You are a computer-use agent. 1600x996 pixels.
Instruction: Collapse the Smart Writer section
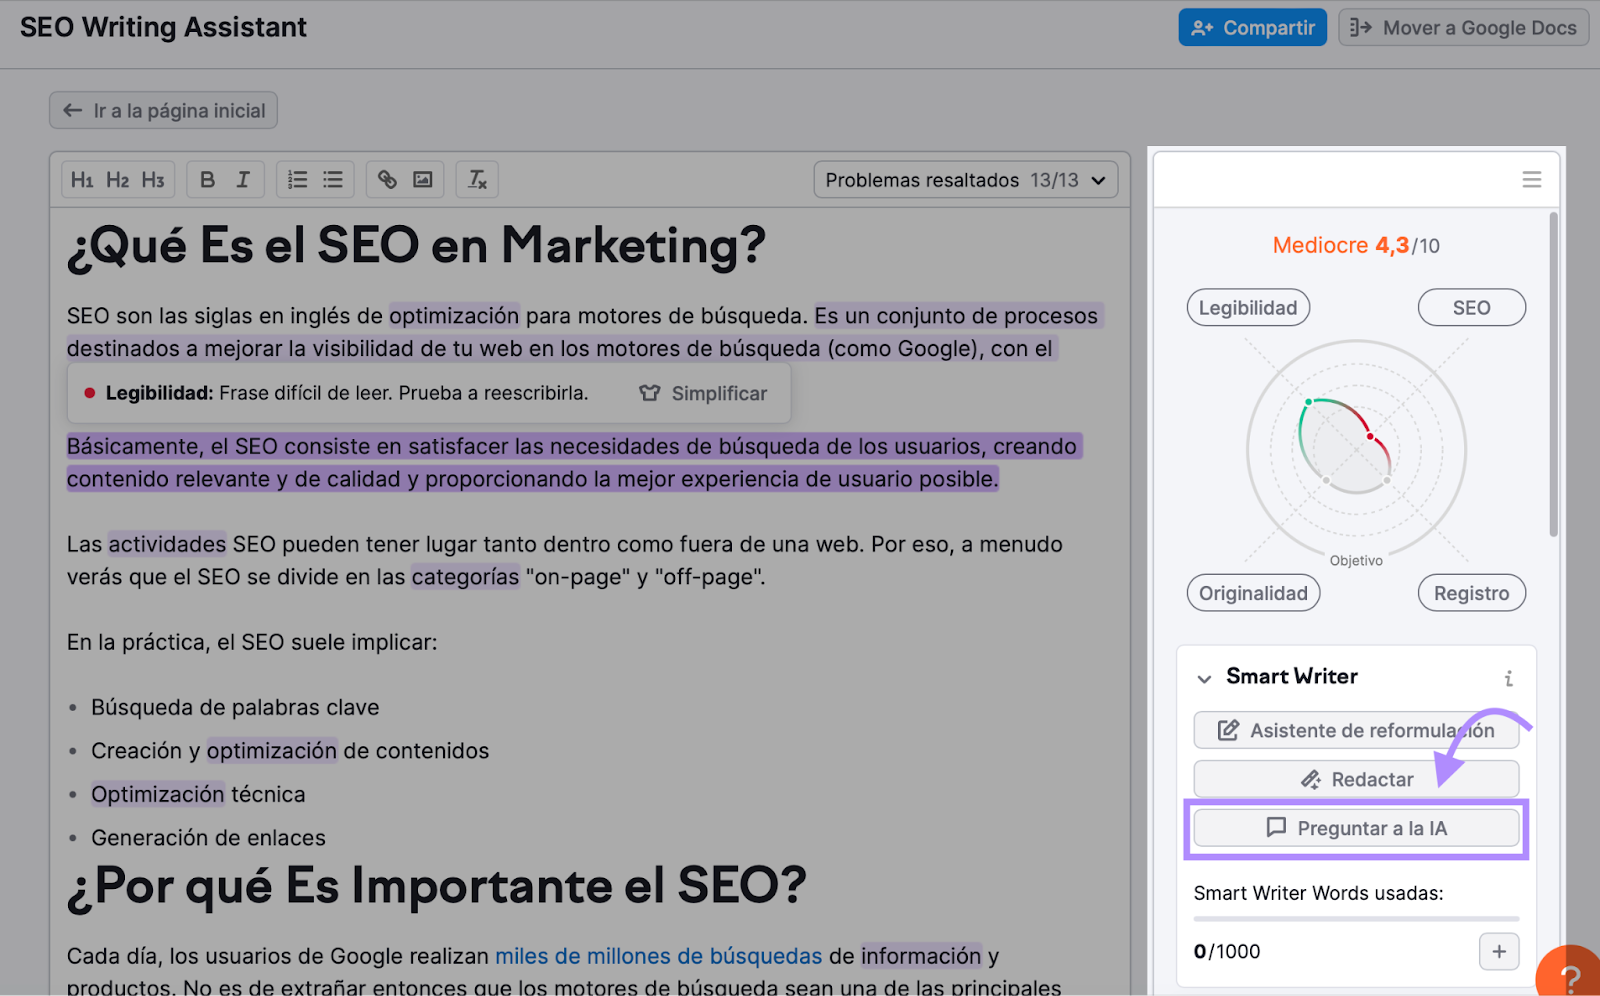[x=1205, y=677]
